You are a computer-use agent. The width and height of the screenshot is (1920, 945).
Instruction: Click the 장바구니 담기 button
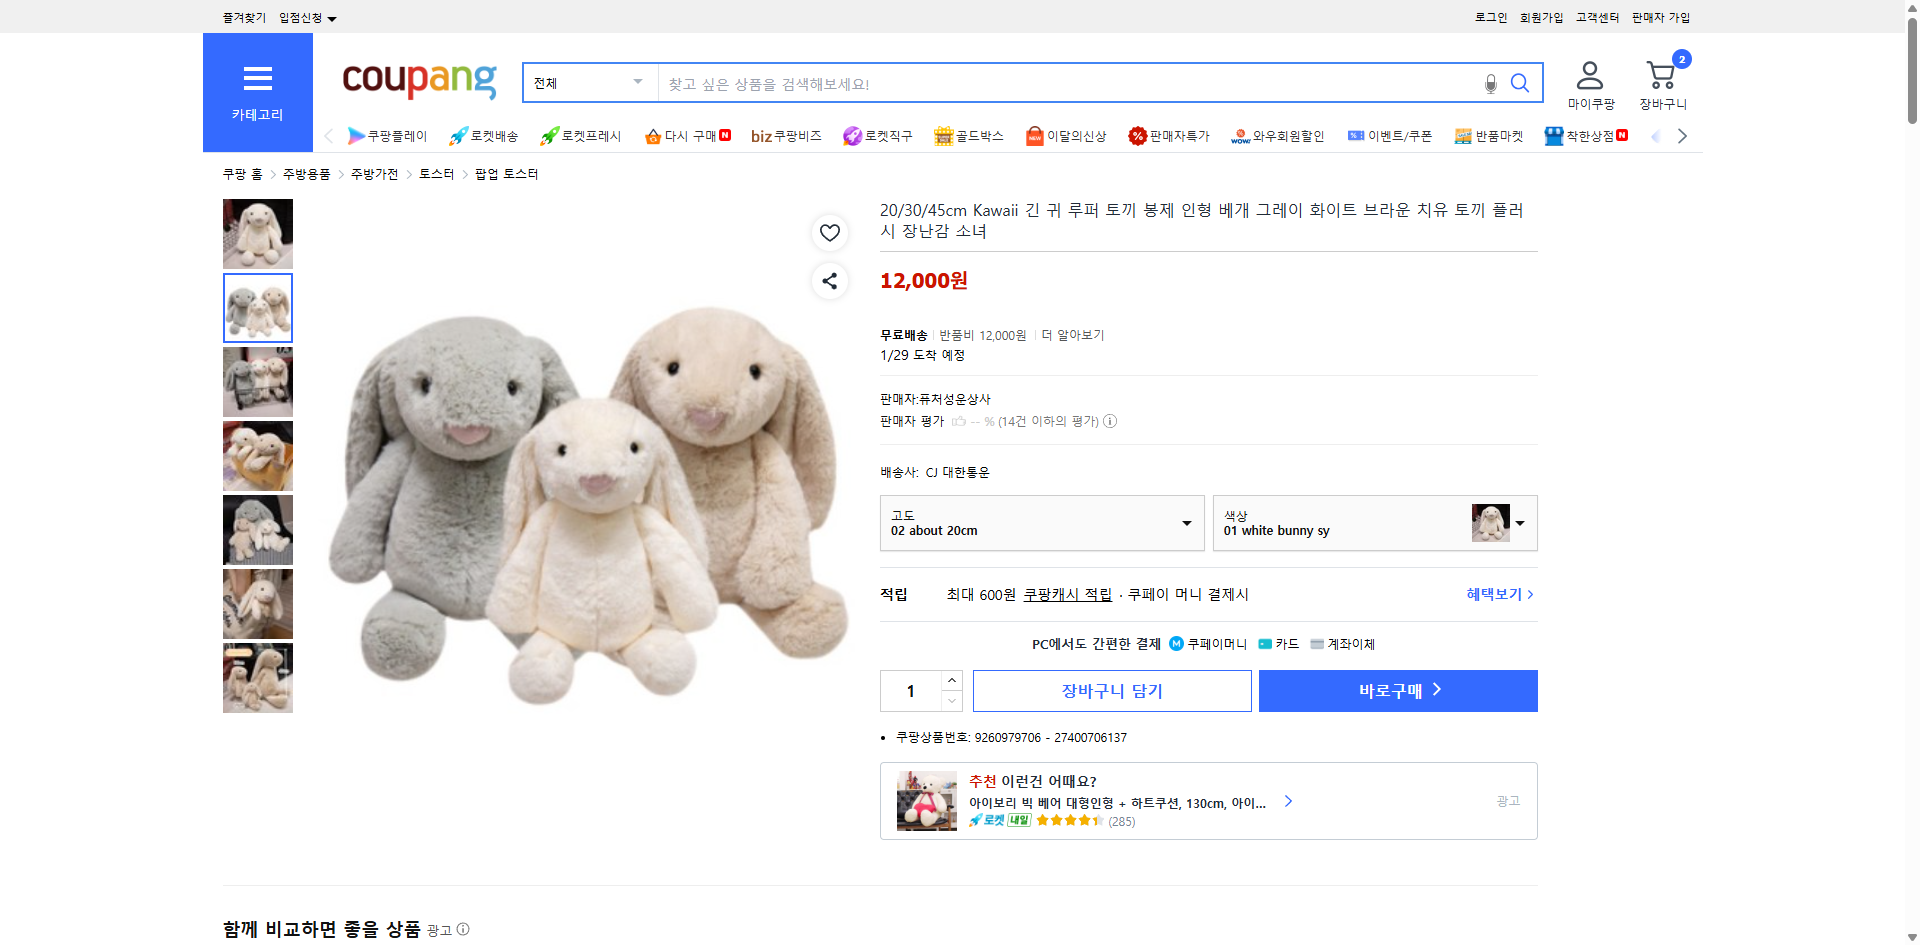[x=1111, y=690]
